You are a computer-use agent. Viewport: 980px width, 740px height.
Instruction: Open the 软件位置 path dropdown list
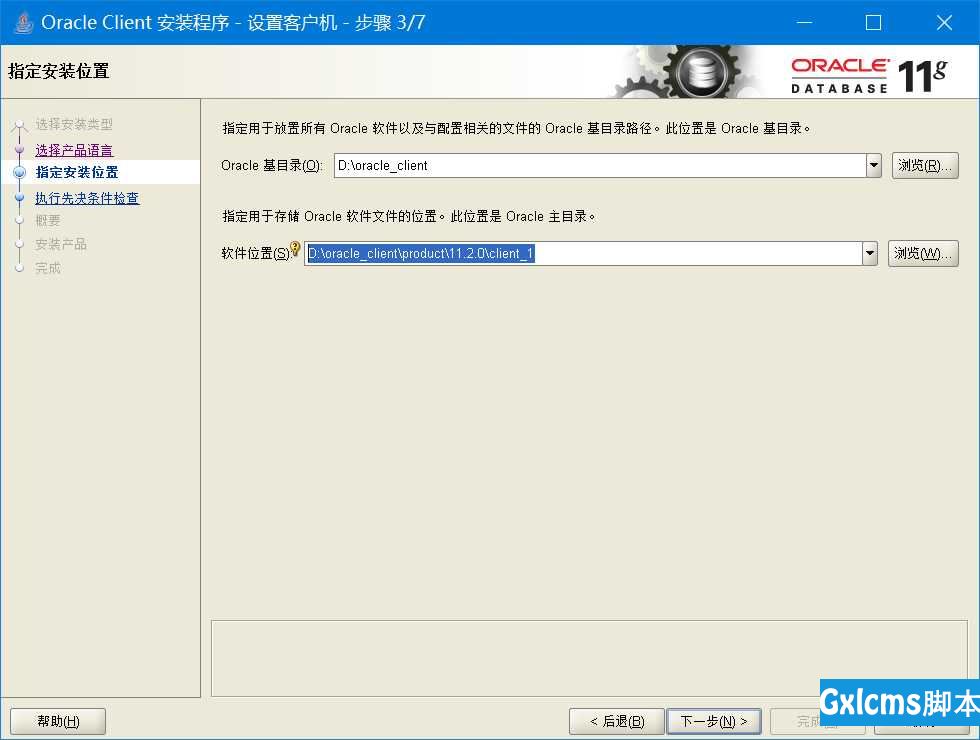pos(872,253)
